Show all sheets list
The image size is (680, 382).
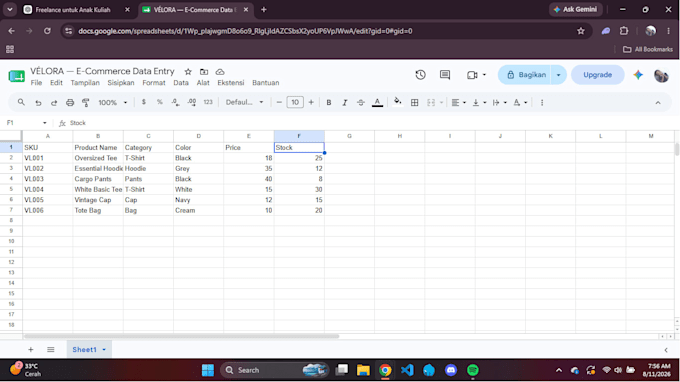tap(51, 349)
